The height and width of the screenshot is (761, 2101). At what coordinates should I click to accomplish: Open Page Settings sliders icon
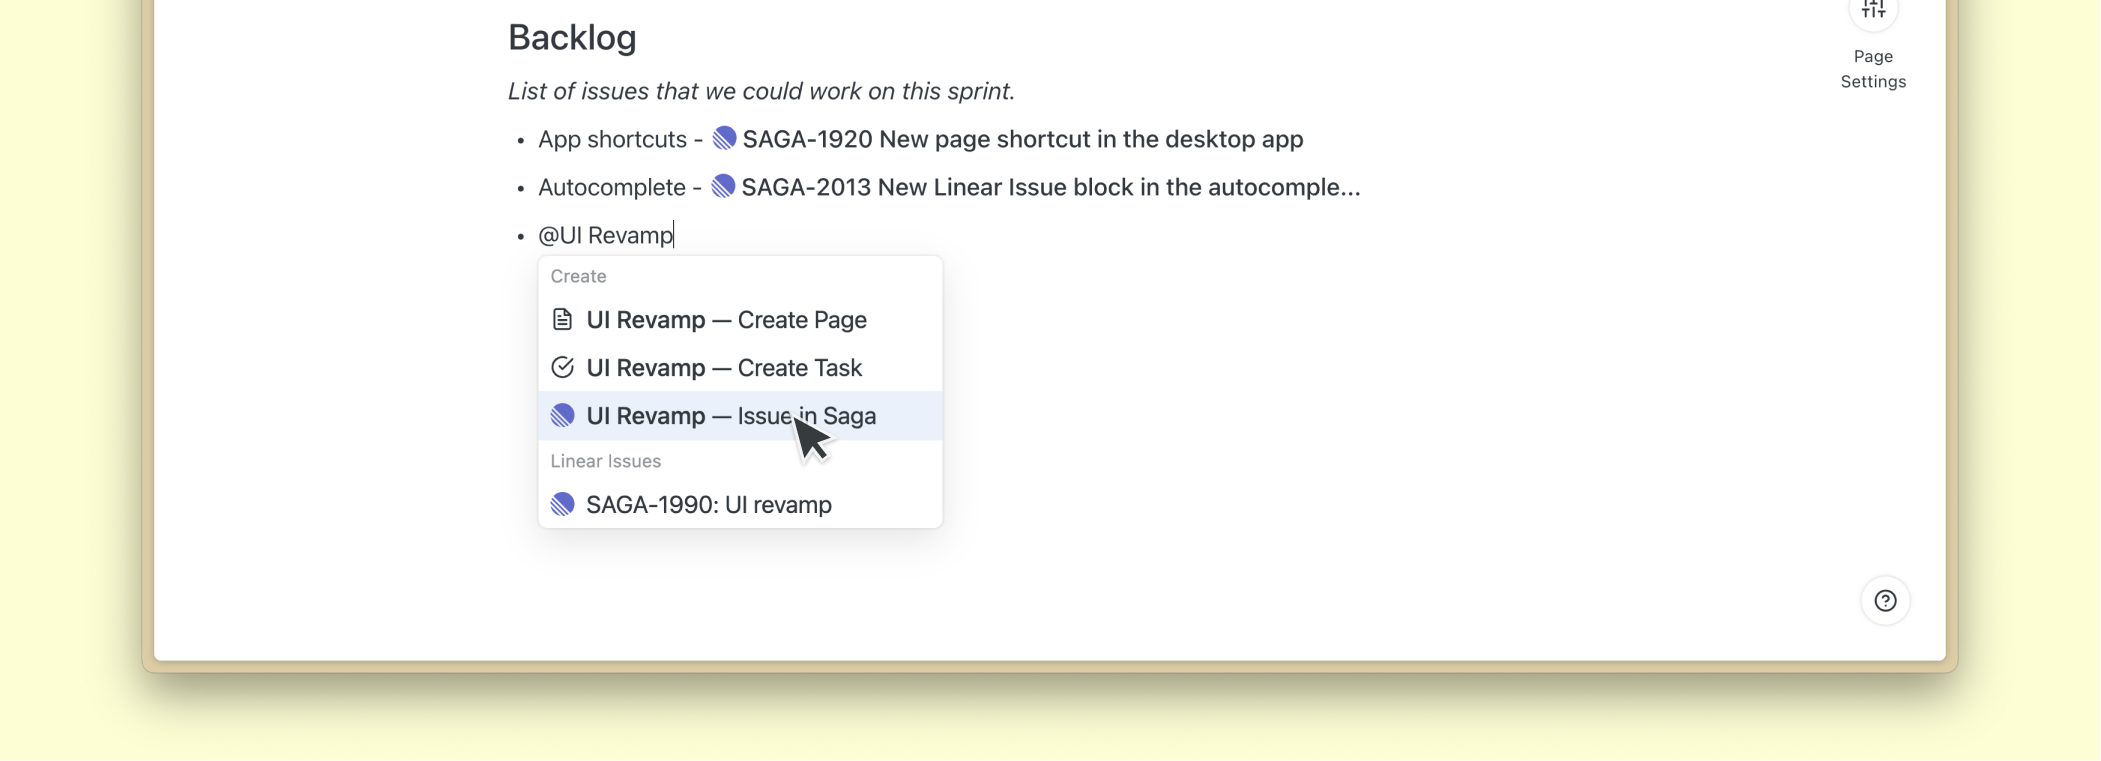[x=1873, y=11]
